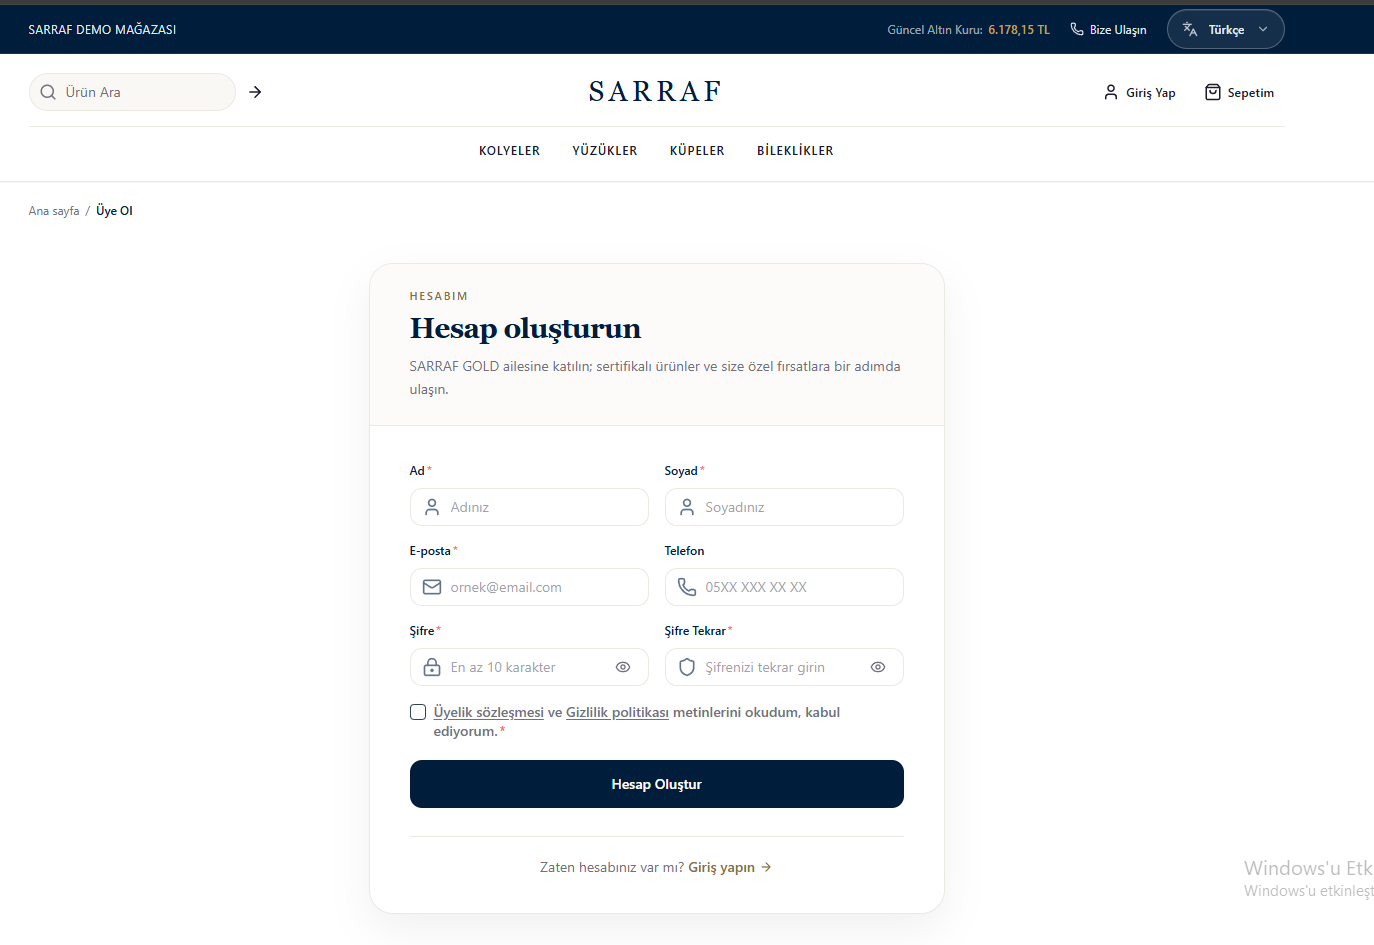Open the BİLEKLİKLER category
1374x945 pixels.
pos(795,151)
